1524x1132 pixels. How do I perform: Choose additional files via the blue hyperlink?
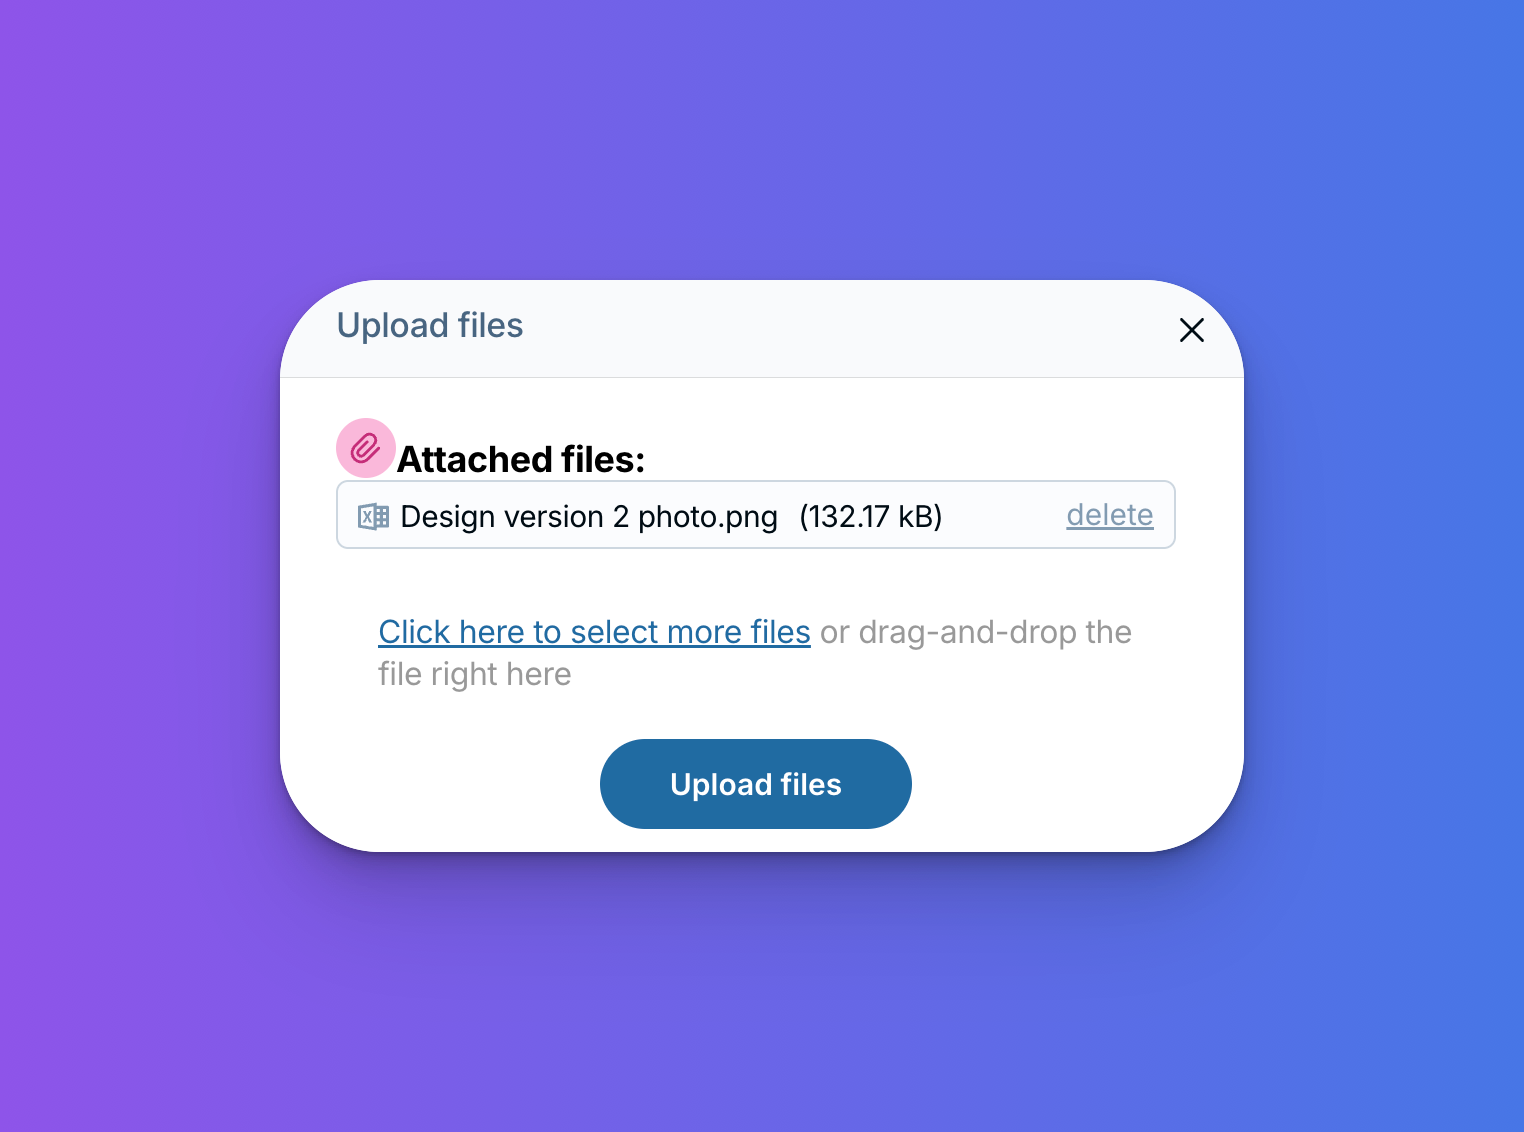coord(594,632)
